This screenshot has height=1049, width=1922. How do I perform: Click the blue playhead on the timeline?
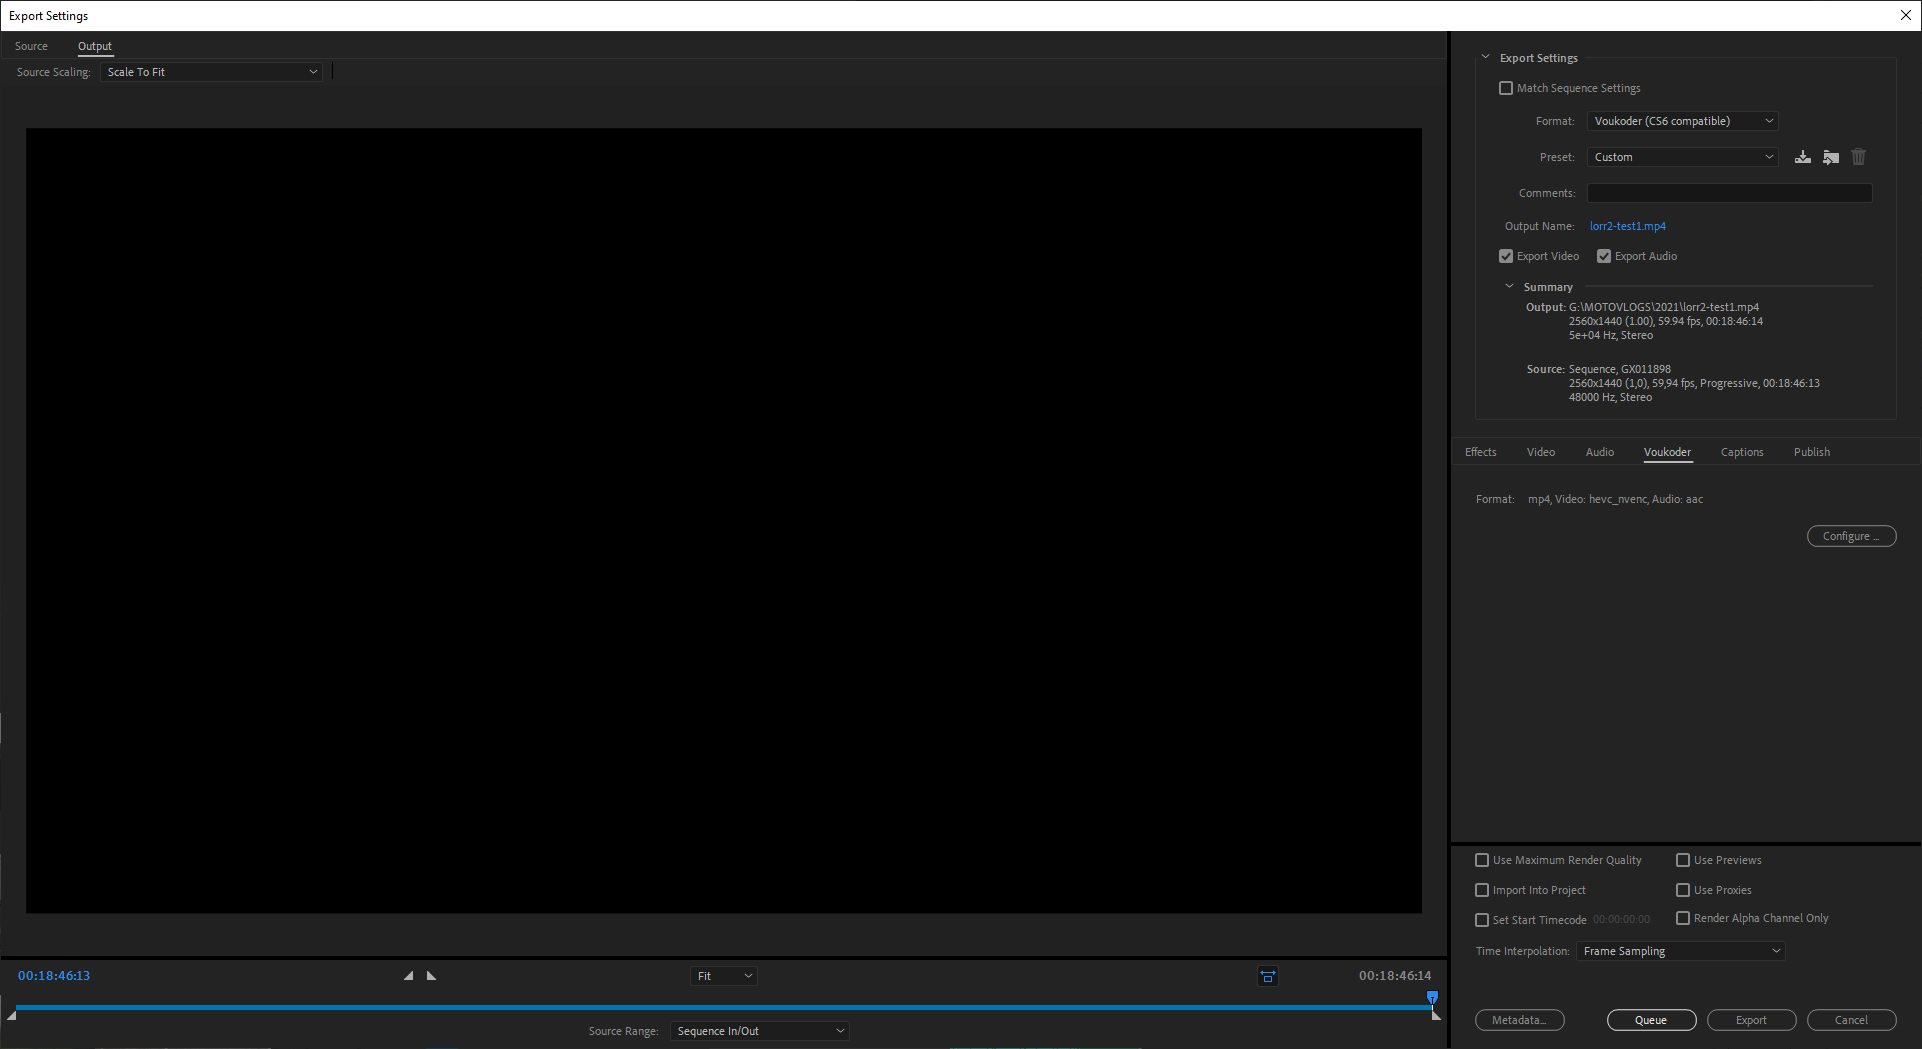[1432, 997]
